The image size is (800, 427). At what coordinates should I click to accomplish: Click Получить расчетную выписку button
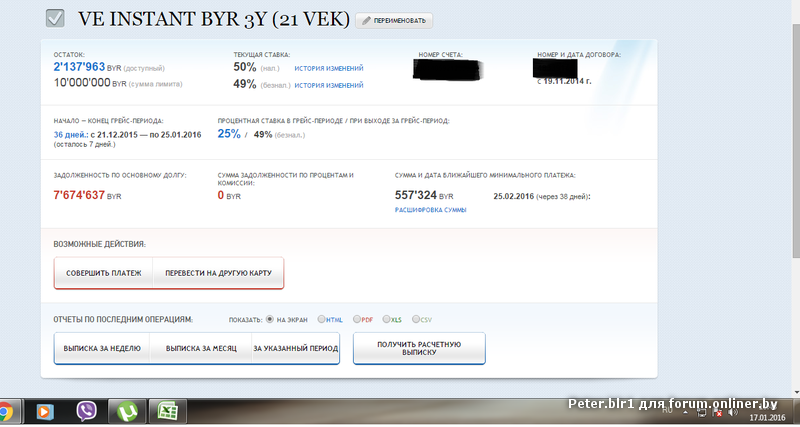pos(419,348)
